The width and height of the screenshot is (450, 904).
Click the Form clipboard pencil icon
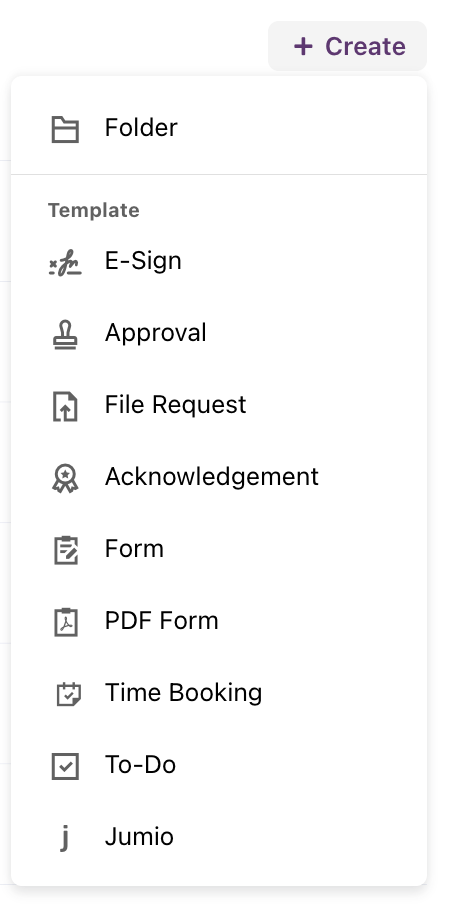[x=66, y=551]
